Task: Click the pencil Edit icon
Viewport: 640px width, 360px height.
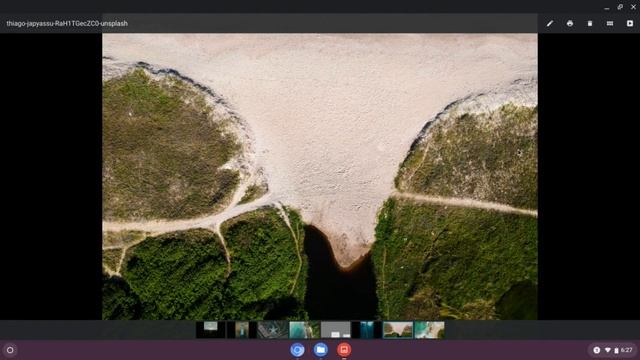Action: 550,23
